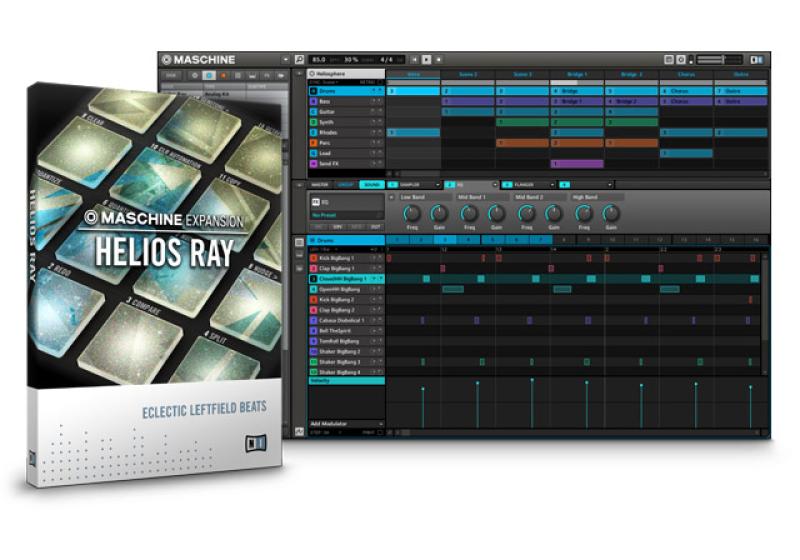The image size is (800, 560).
Task: Select the Guitar group icon
Action: pos(314,112)
